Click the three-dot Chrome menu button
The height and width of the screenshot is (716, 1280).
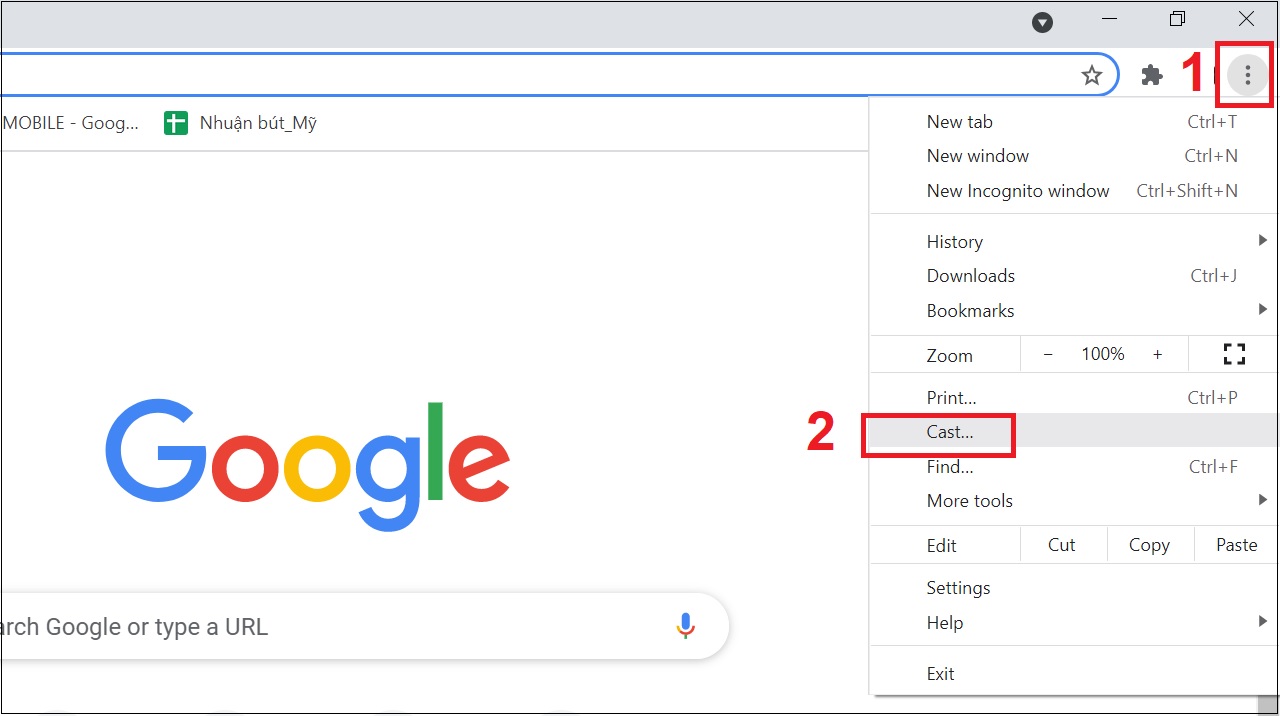click(x=1247, y=75)
